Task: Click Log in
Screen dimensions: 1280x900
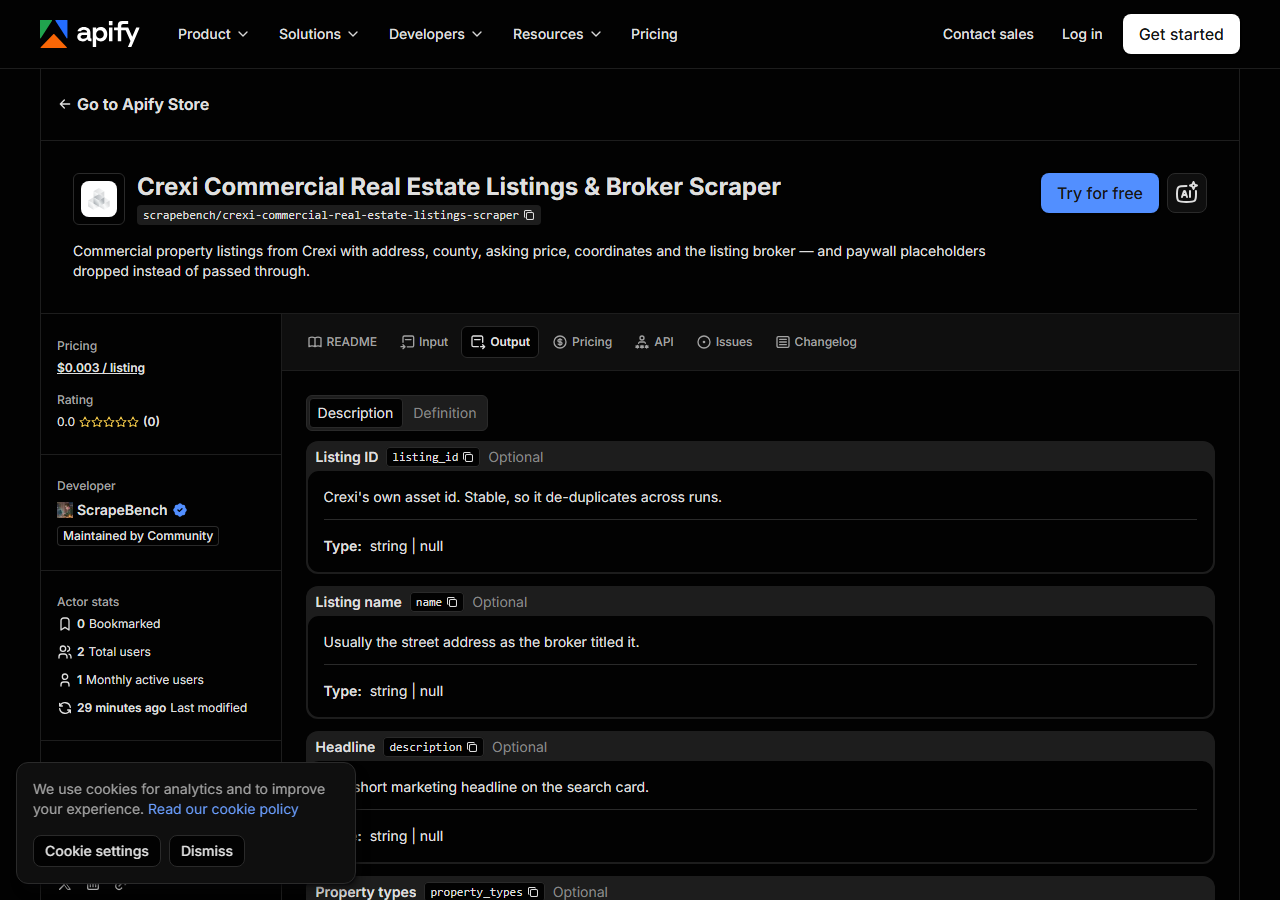Action: click(1082, 34)
